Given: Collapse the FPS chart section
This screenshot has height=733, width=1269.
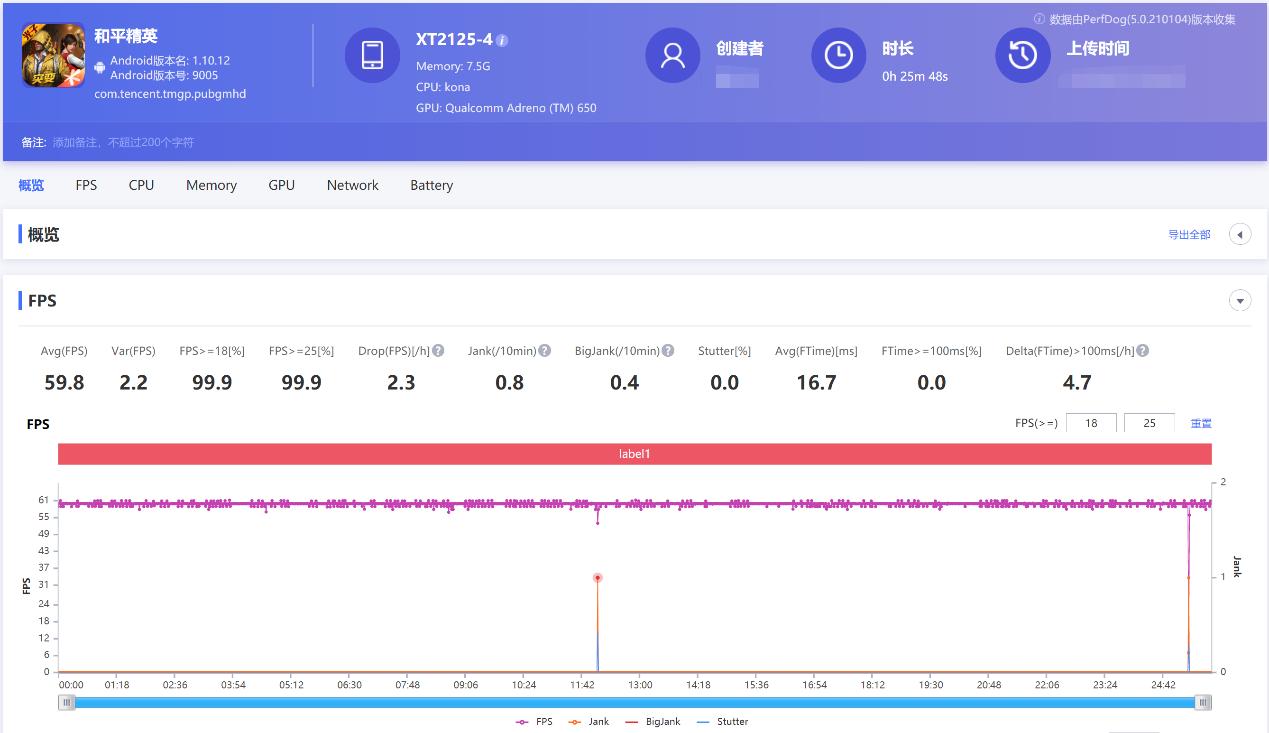Looking at the screenshot, I should (1240, 300).
